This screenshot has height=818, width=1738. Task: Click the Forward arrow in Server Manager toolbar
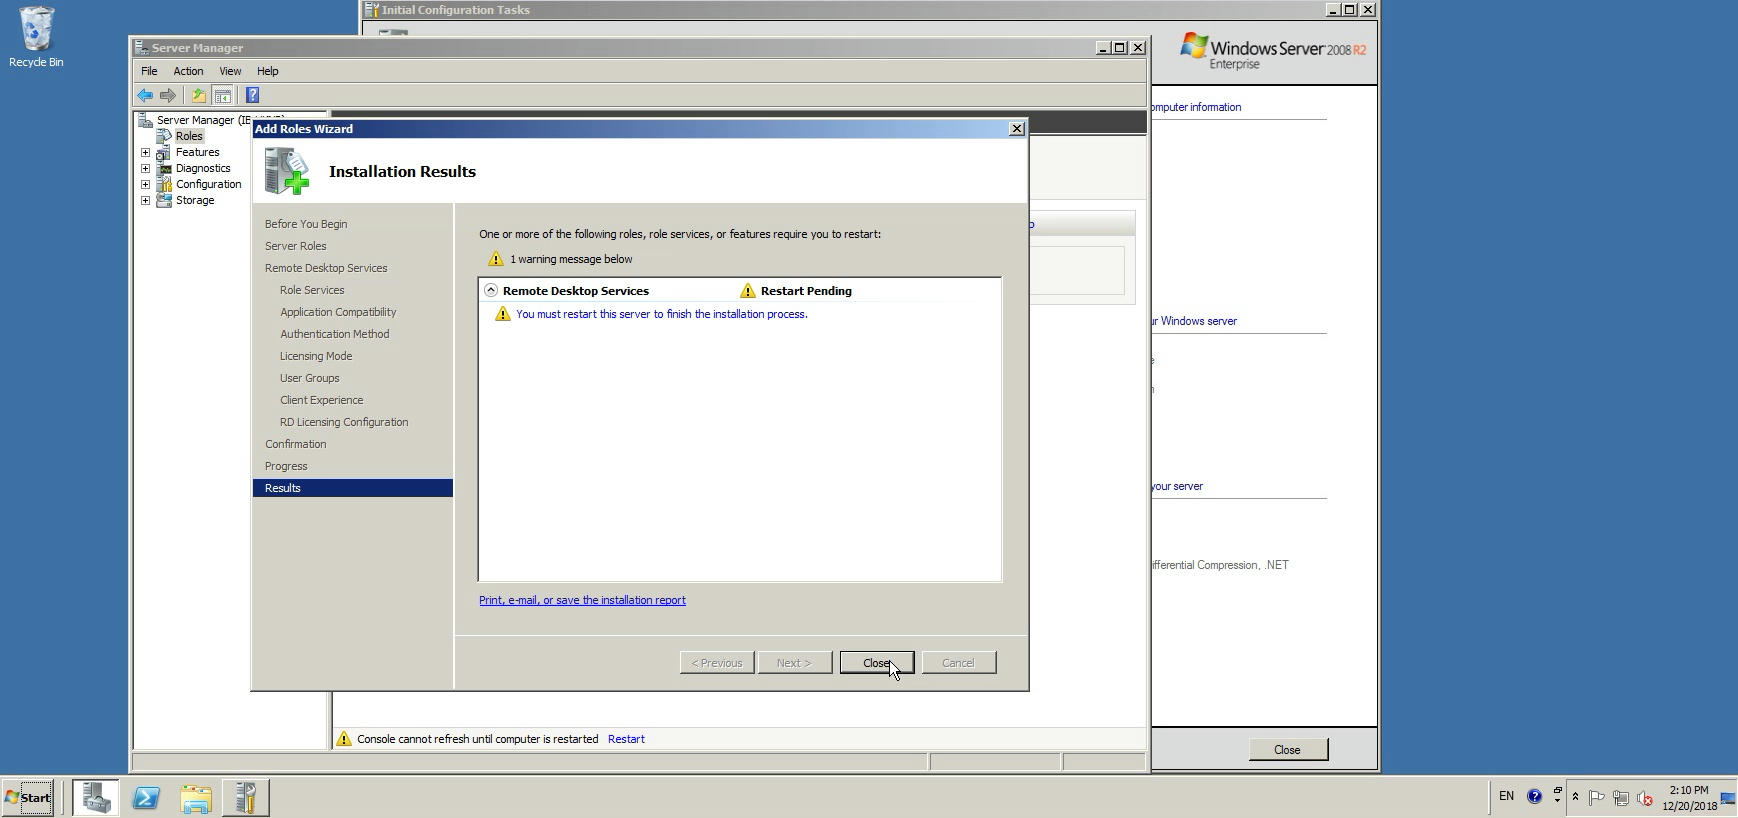point(168,96)
